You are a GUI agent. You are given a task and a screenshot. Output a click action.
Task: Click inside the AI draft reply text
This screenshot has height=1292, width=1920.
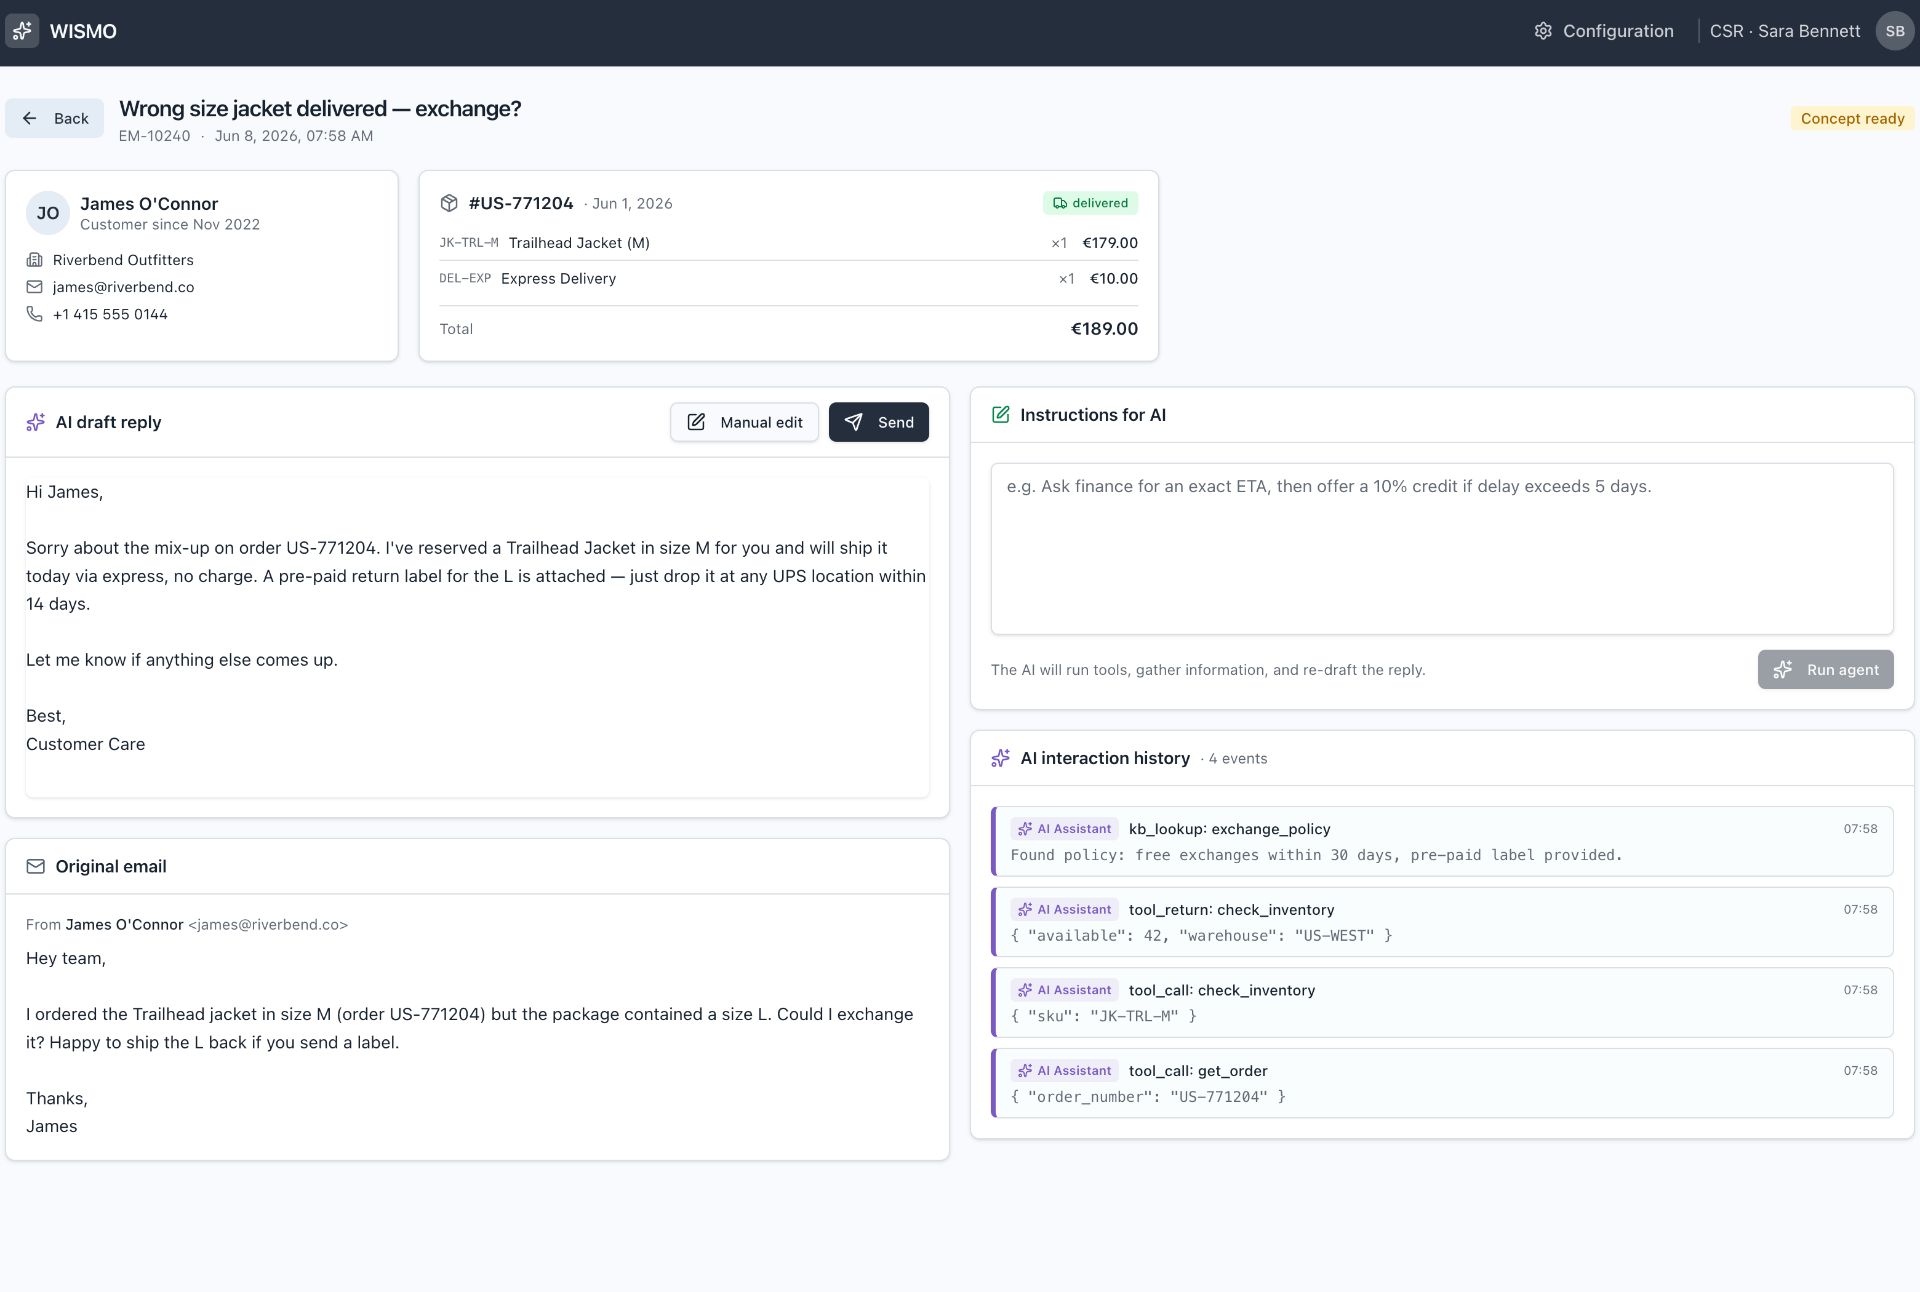(x=477, y=637)
